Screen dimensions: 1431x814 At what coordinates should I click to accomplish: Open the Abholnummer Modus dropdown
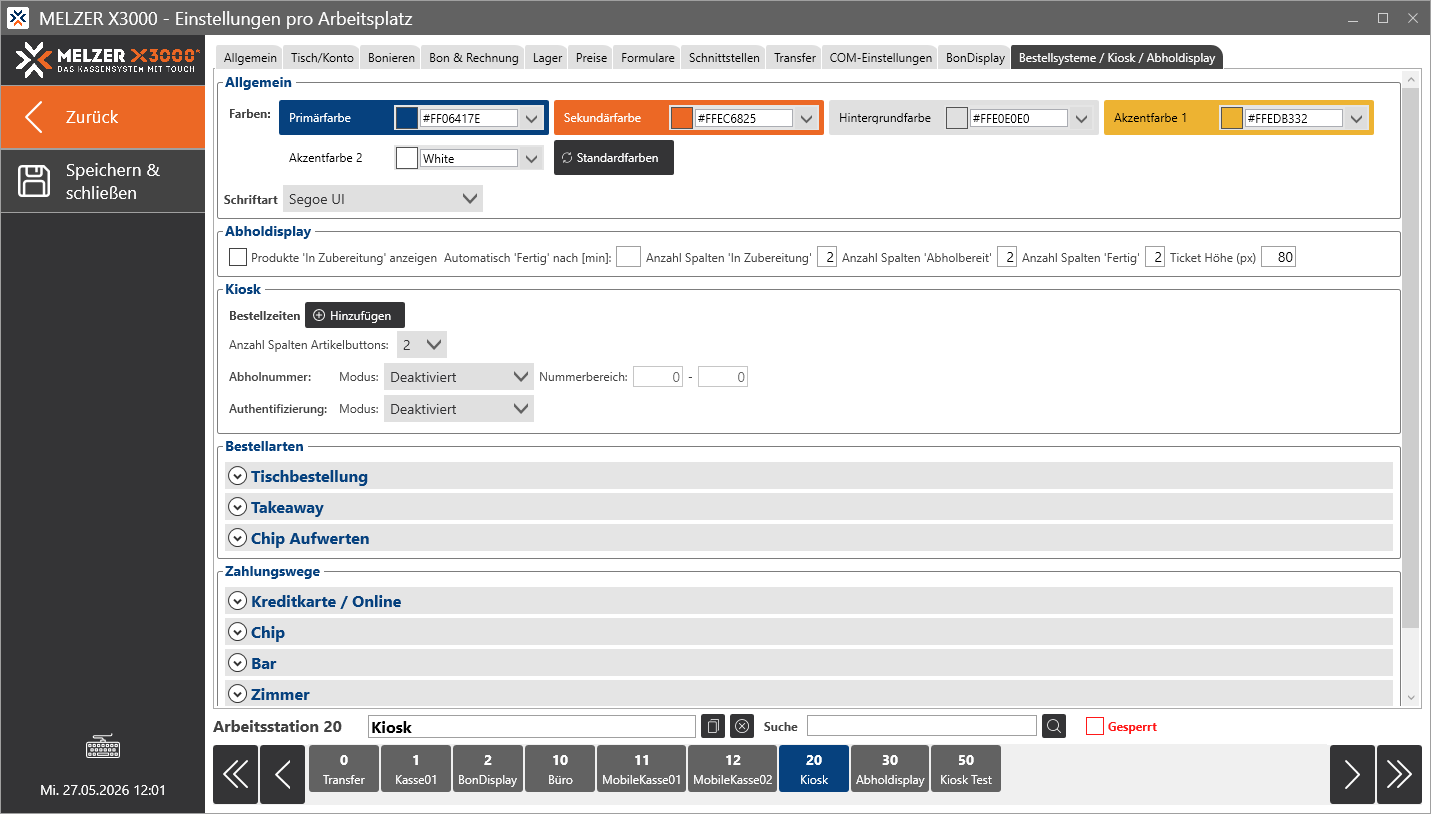[459, 377]
